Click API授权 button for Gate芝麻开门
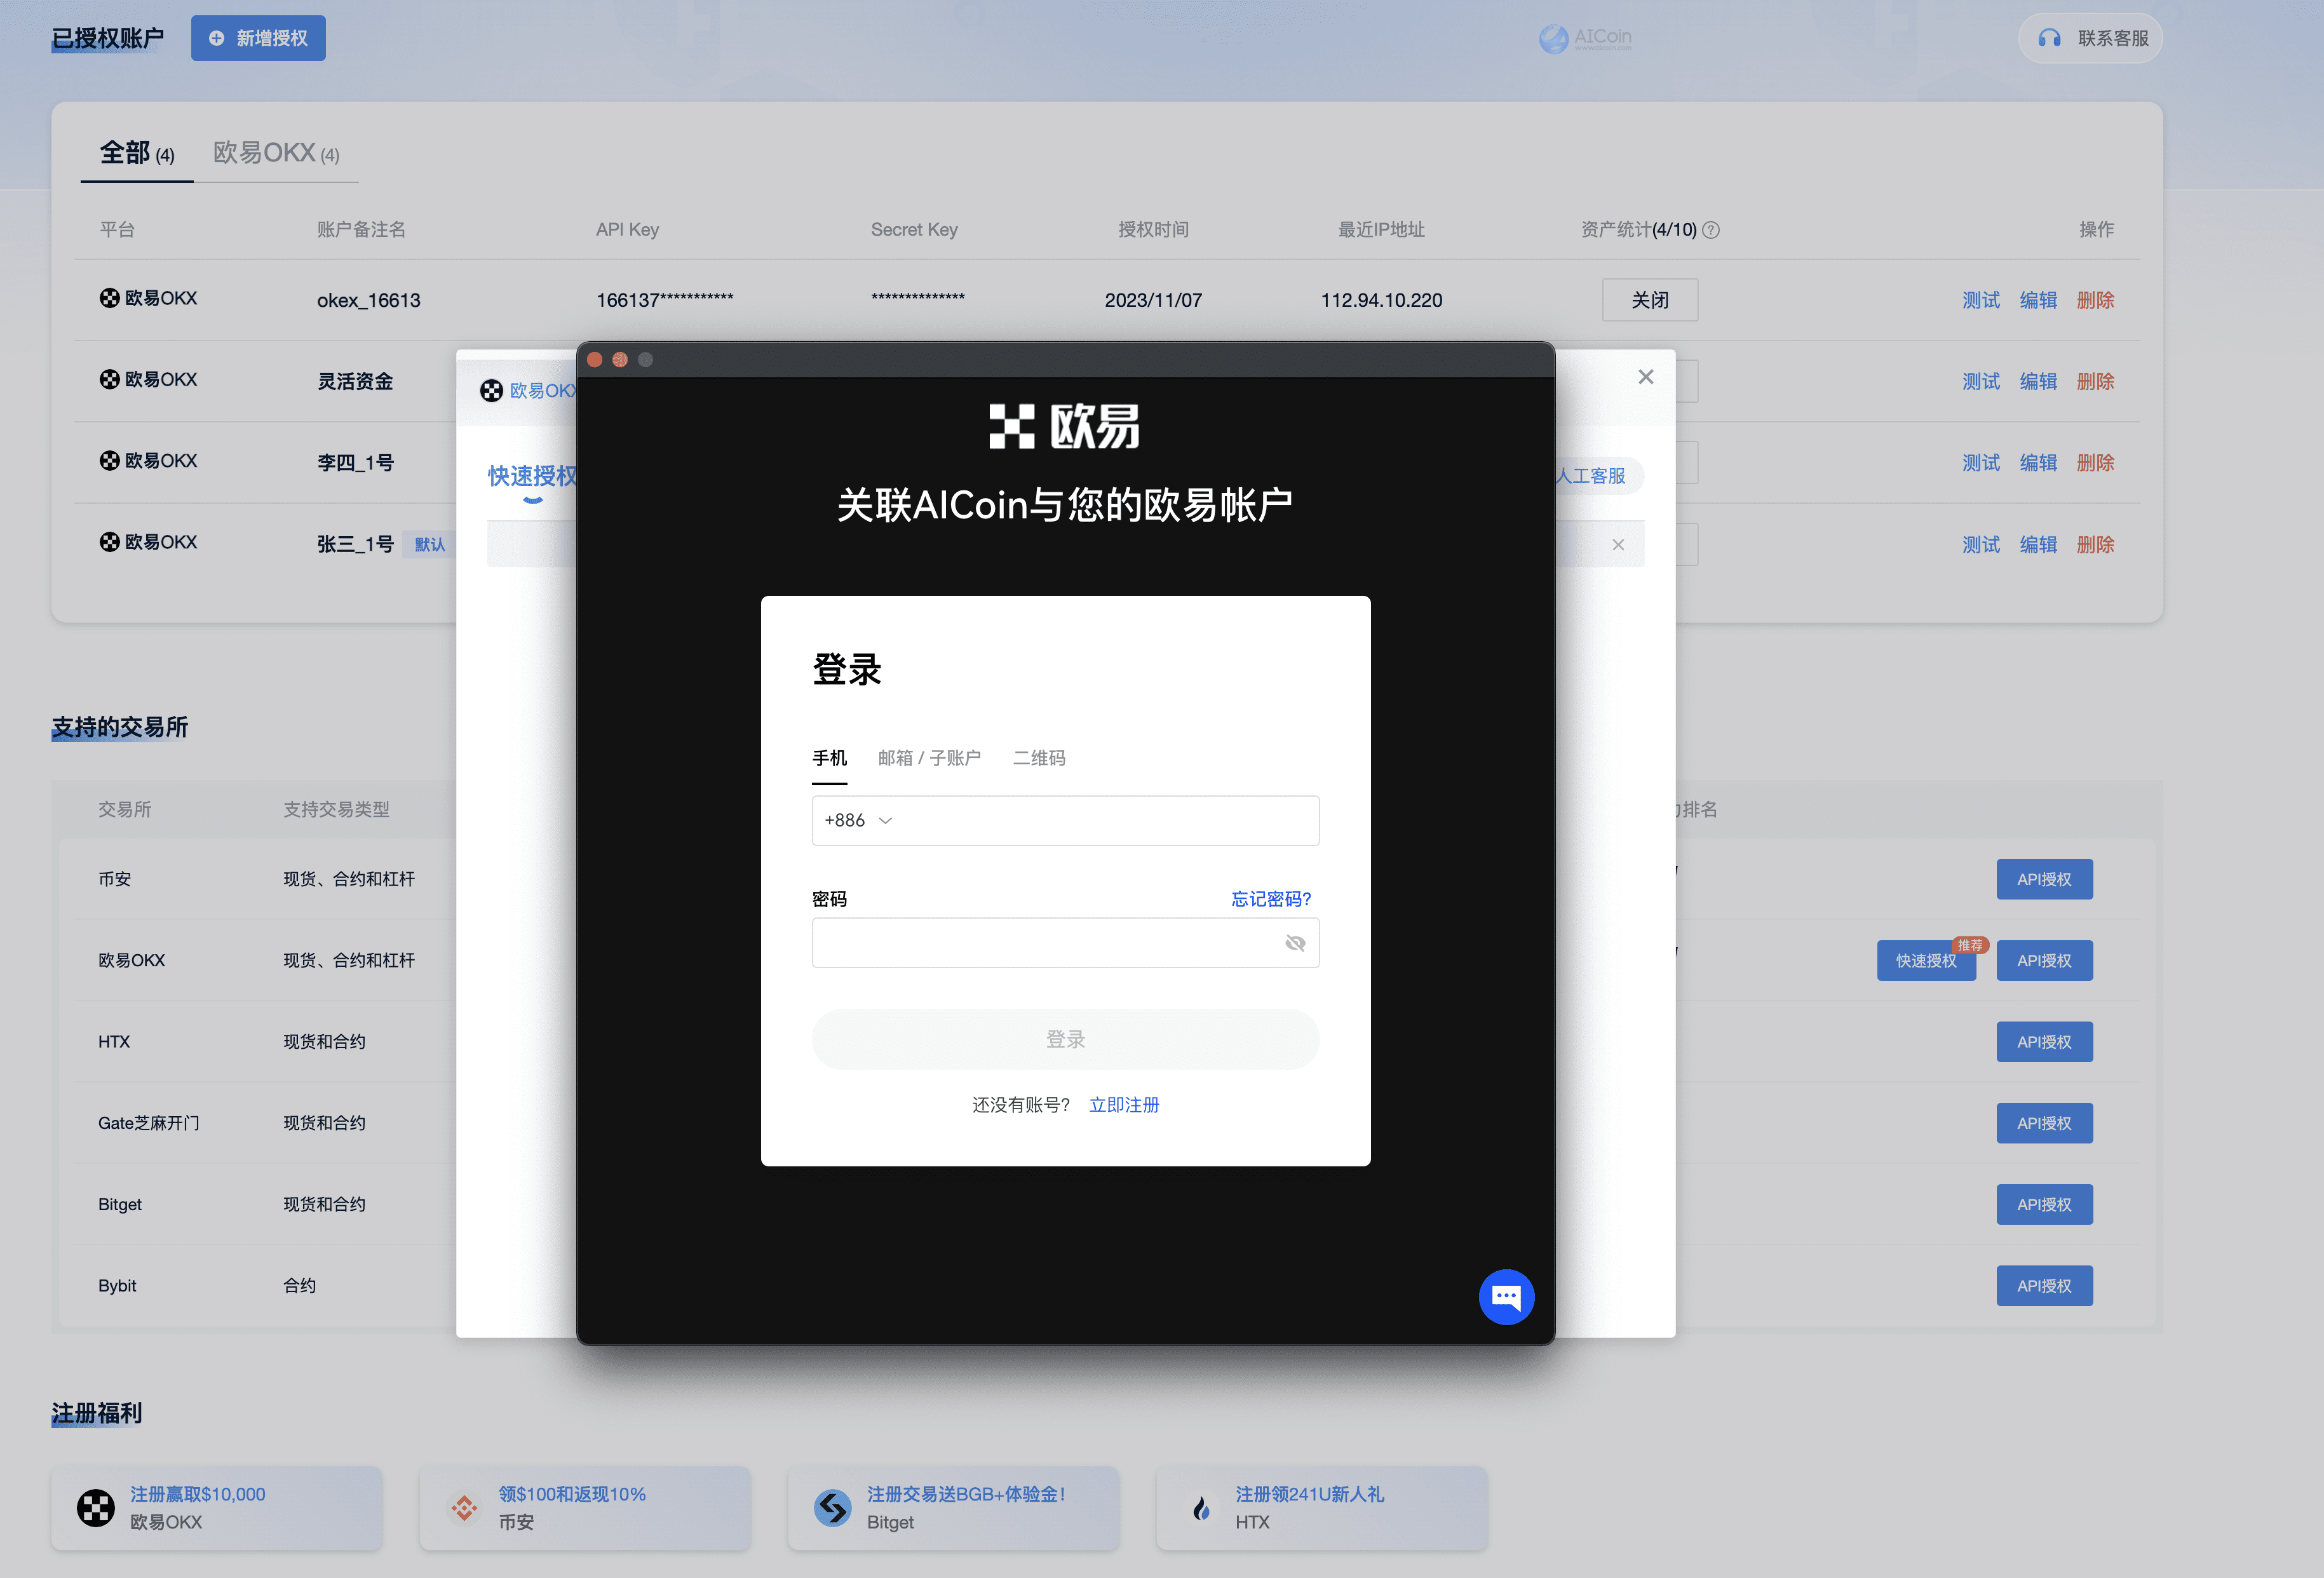The width and height of the screenshot is (2324, 1578). (x=2044, y=1123)
